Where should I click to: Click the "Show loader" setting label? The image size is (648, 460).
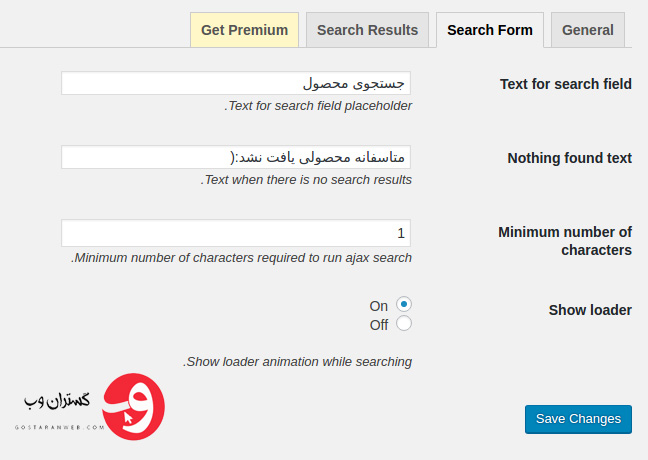[590, 310]
